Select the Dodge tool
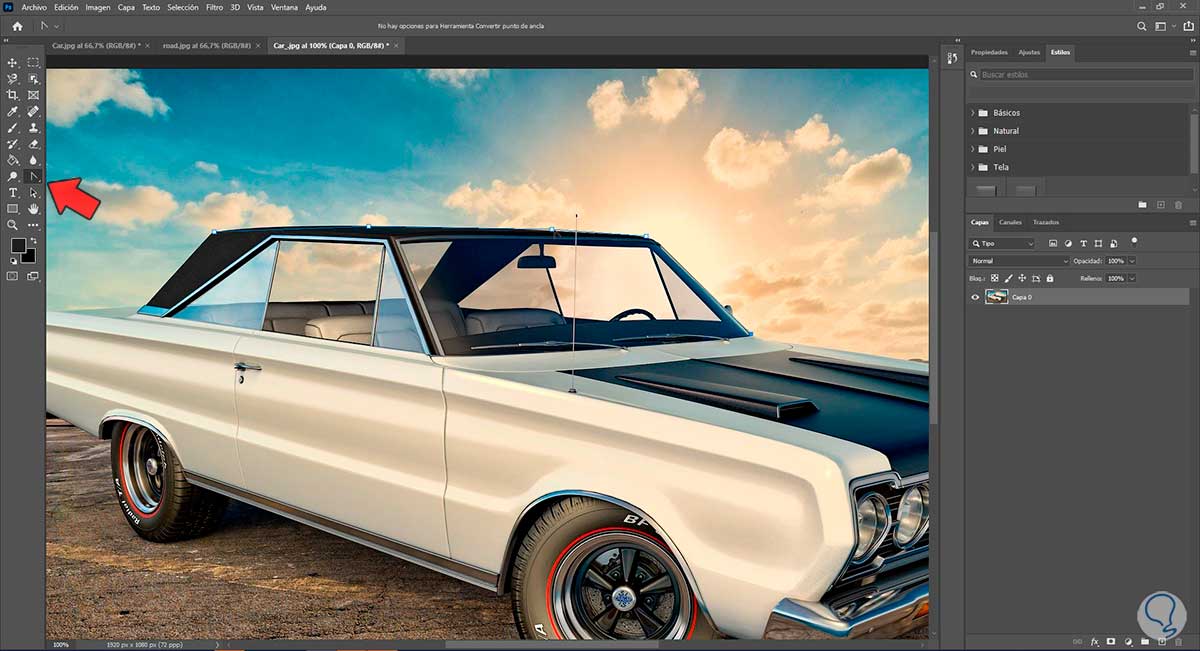The image size is (1200, 651). coord(13,176)
